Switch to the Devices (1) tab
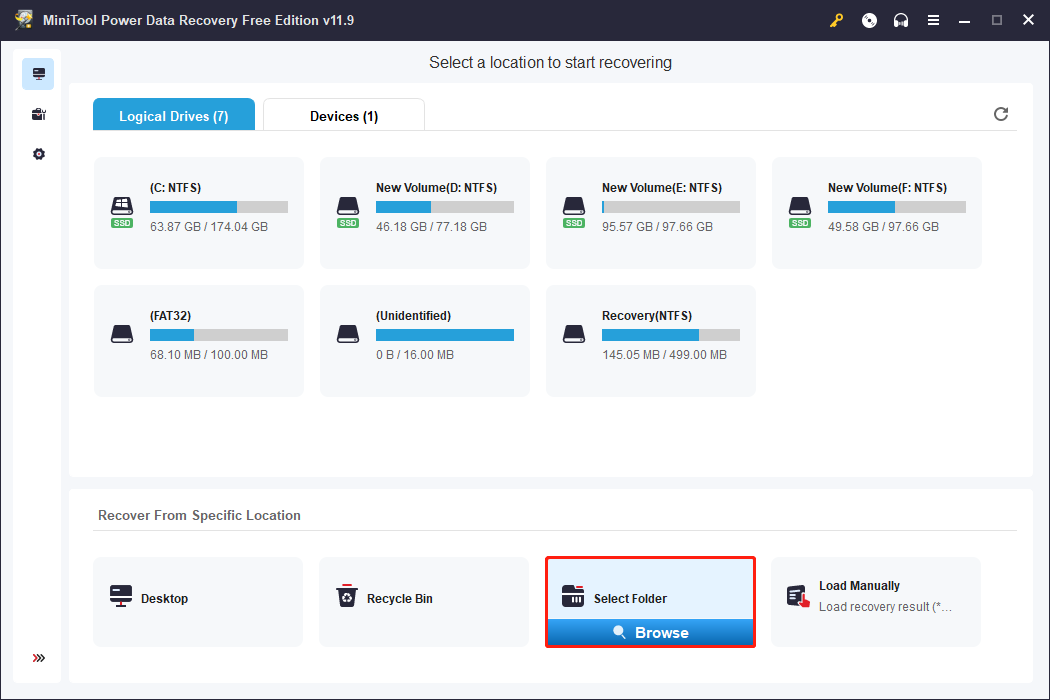This screenshot has width=1050, height=700. coord(344,116)
